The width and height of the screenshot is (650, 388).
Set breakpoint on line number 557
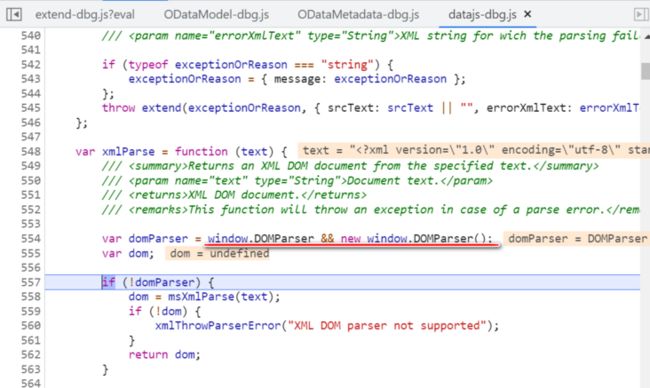coord(31,282)
